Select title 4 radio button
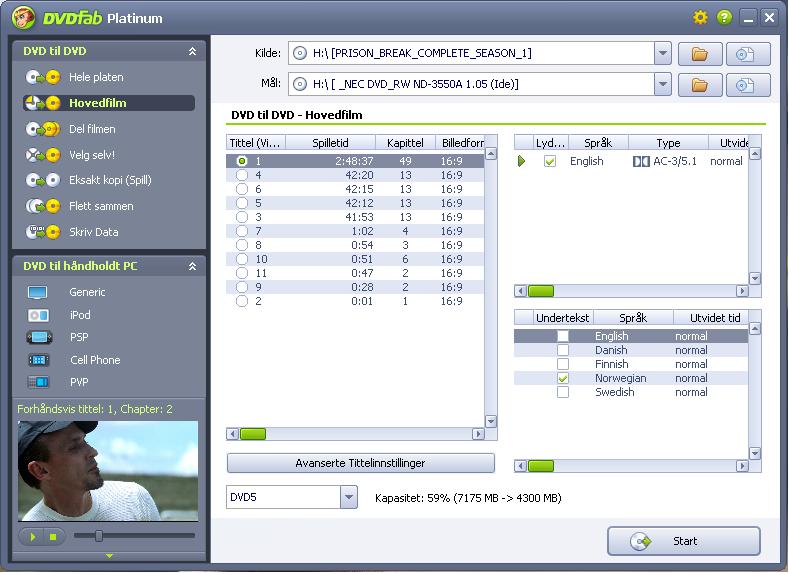The image size is (789, 574). pyautogui.click(x=242, y=175)
